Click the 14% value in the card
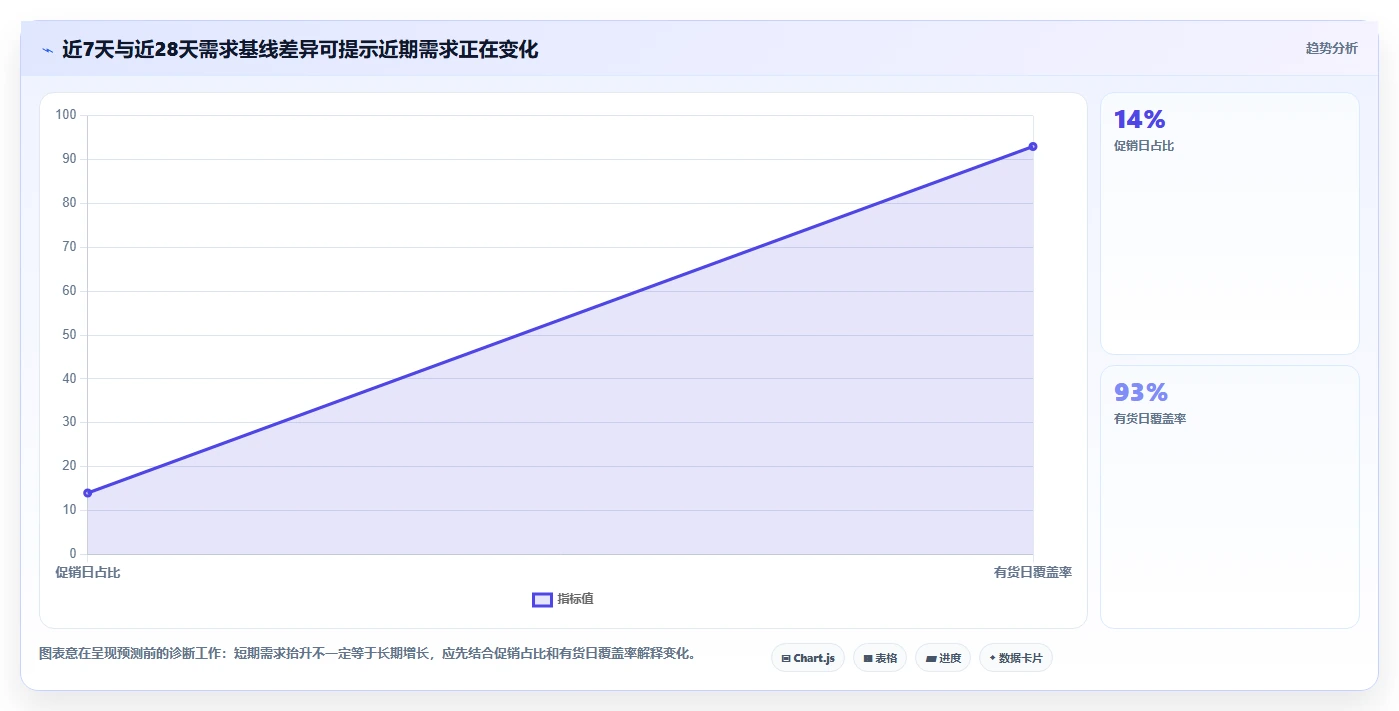The height and width of the screenshot is (711, 1399). 1139,120
